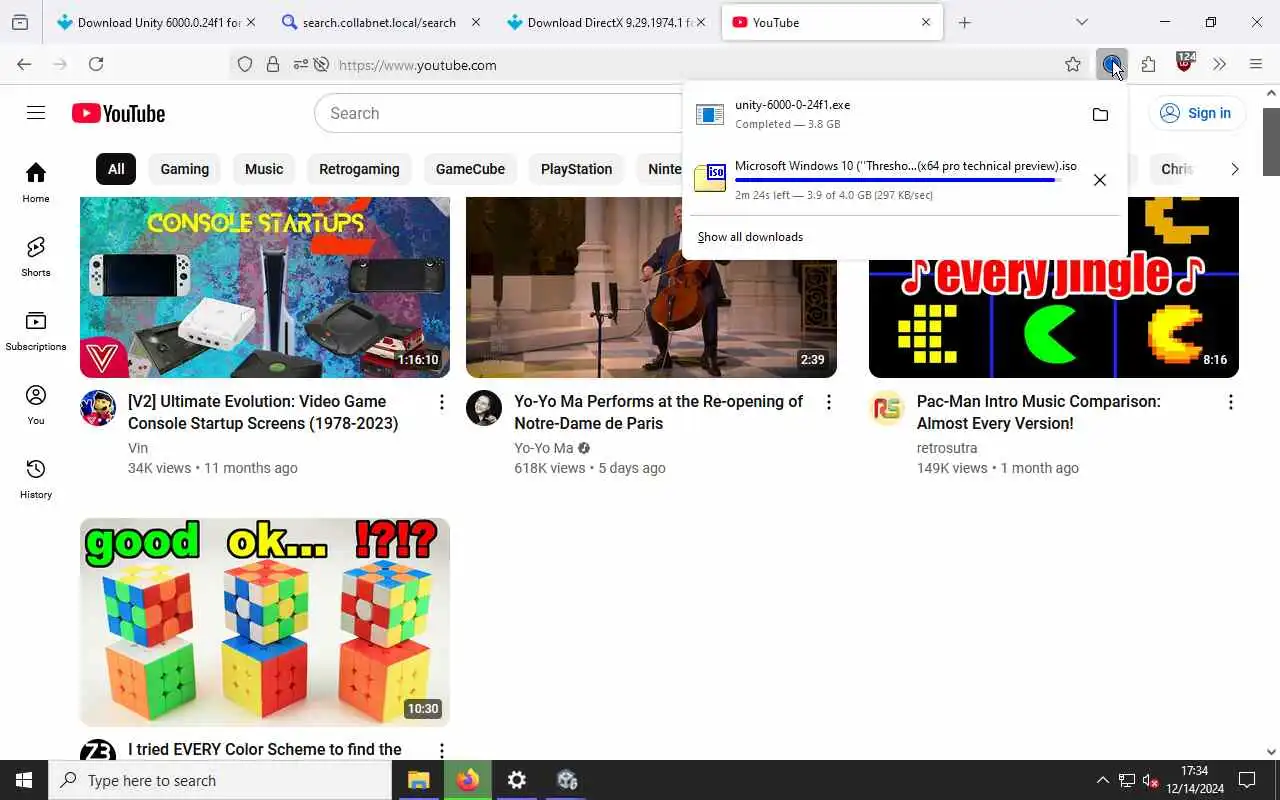
Task: Open completed unity-6000-0-24f1.exe download entry
Action: 880,114
